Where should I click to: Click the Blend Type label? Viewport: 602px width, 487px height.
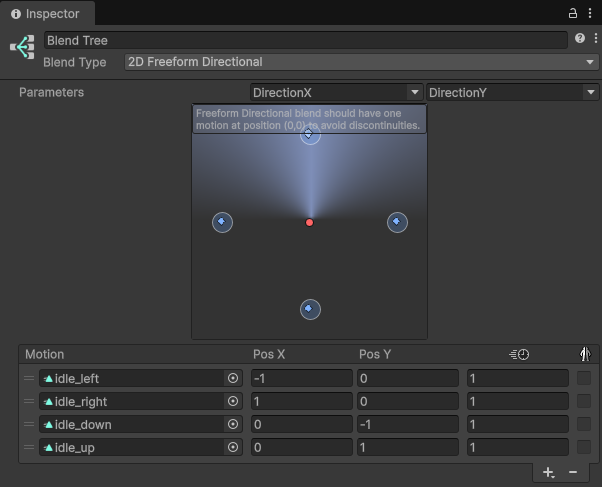74,62
